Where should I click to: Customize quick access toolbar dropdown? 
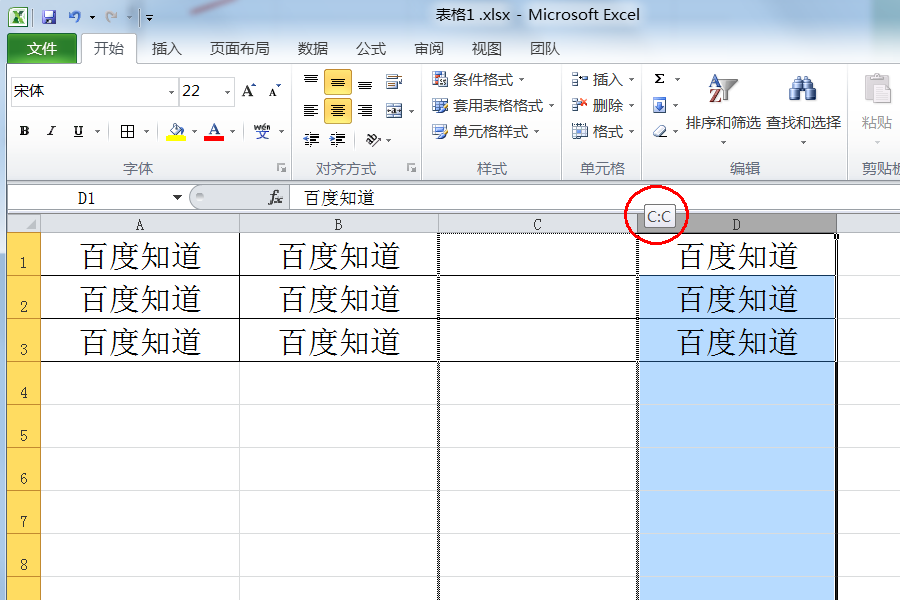149,18
